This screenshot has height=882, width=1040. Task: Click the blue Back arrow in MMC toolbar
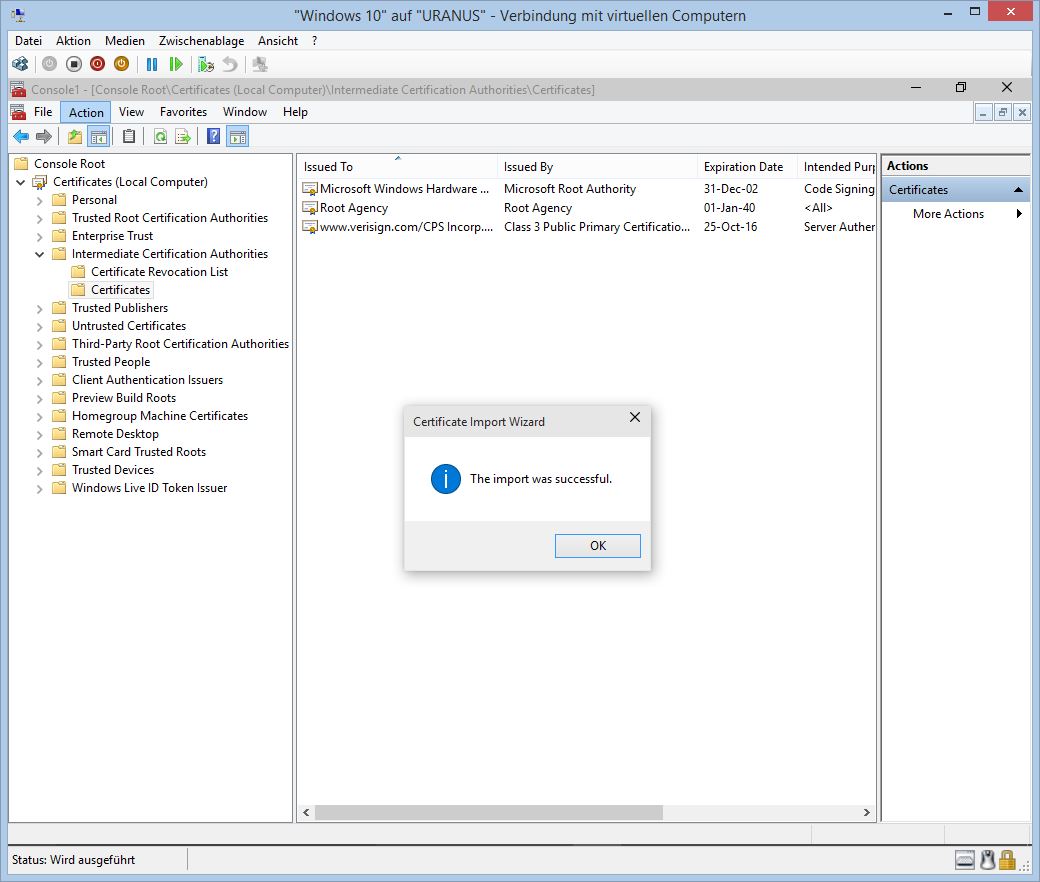20,137
